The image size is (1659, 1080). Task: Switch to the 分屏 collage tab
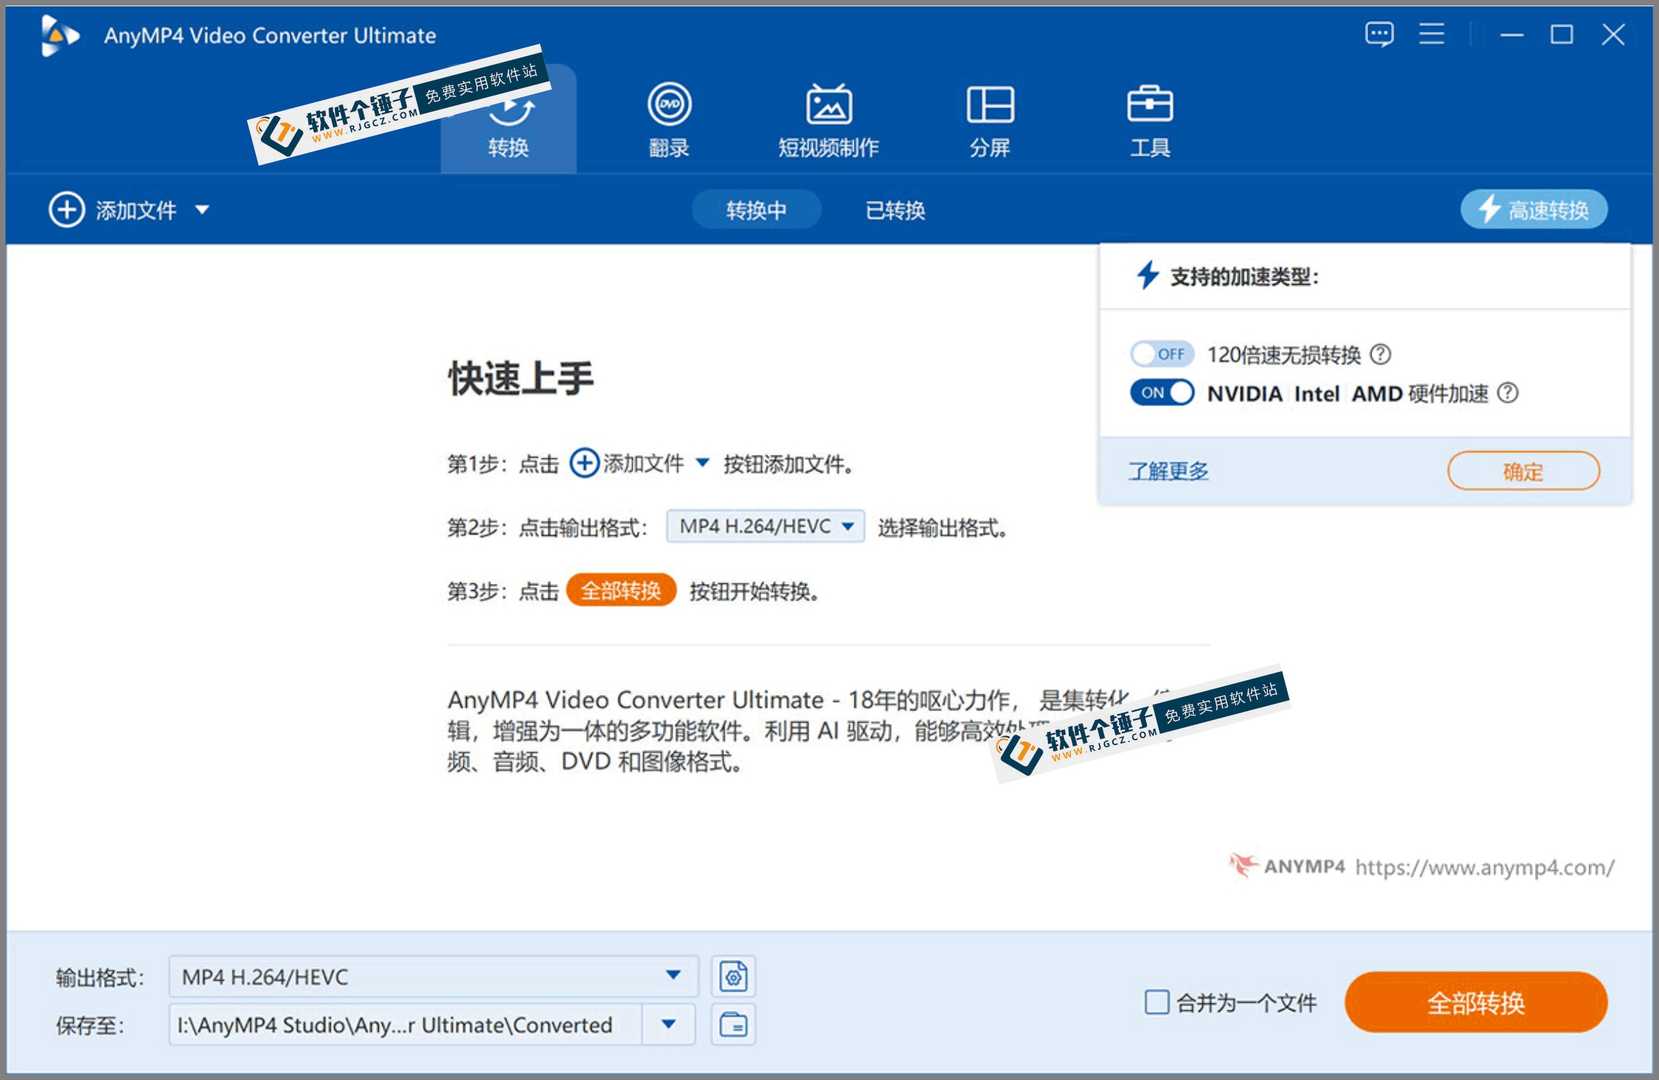[989, 120]
